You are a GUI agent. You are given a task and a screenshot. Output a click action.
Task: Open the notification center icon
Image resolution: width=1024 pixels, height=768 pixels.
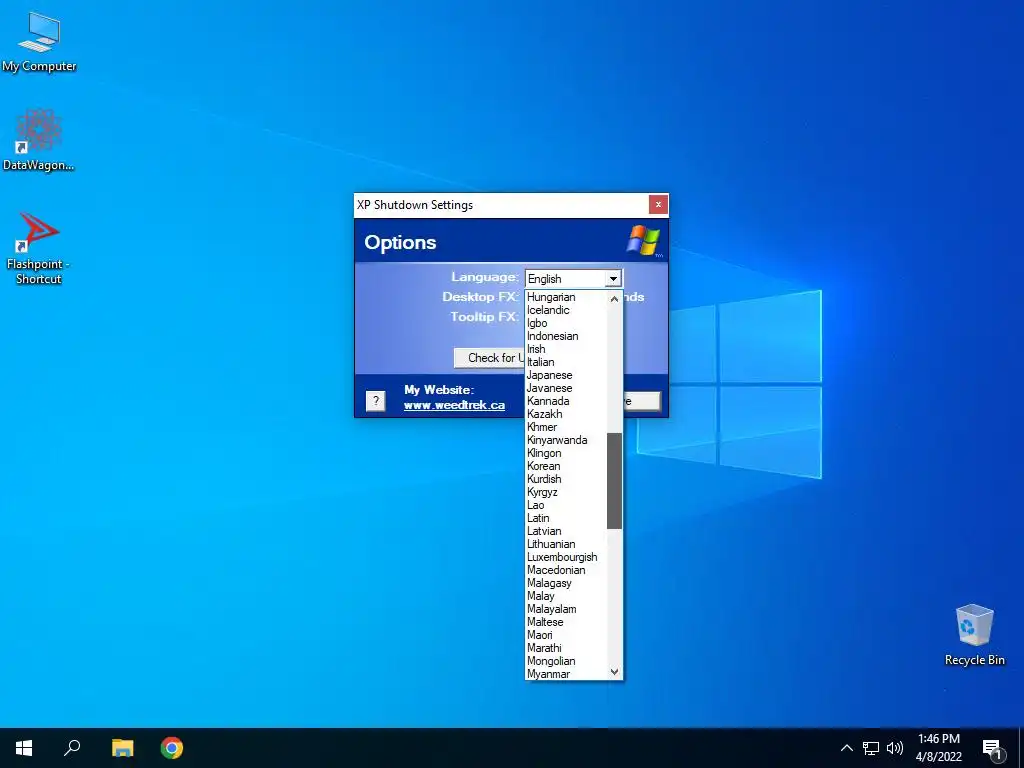click(992, 749)
